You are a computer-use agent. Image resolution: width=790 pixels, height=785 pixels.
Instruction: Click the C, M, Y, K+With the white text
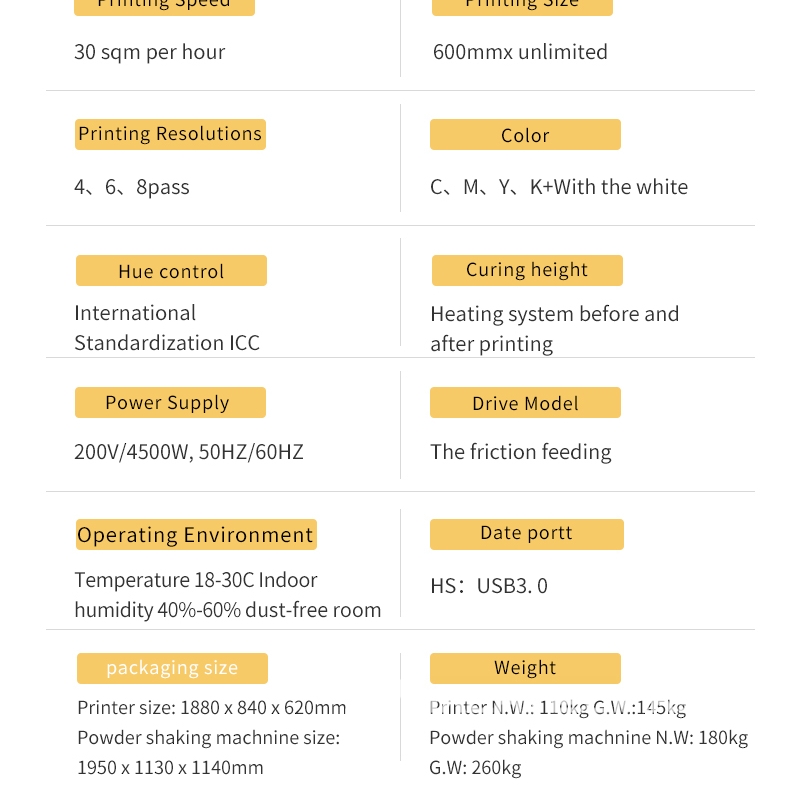(x=559, y=187)
